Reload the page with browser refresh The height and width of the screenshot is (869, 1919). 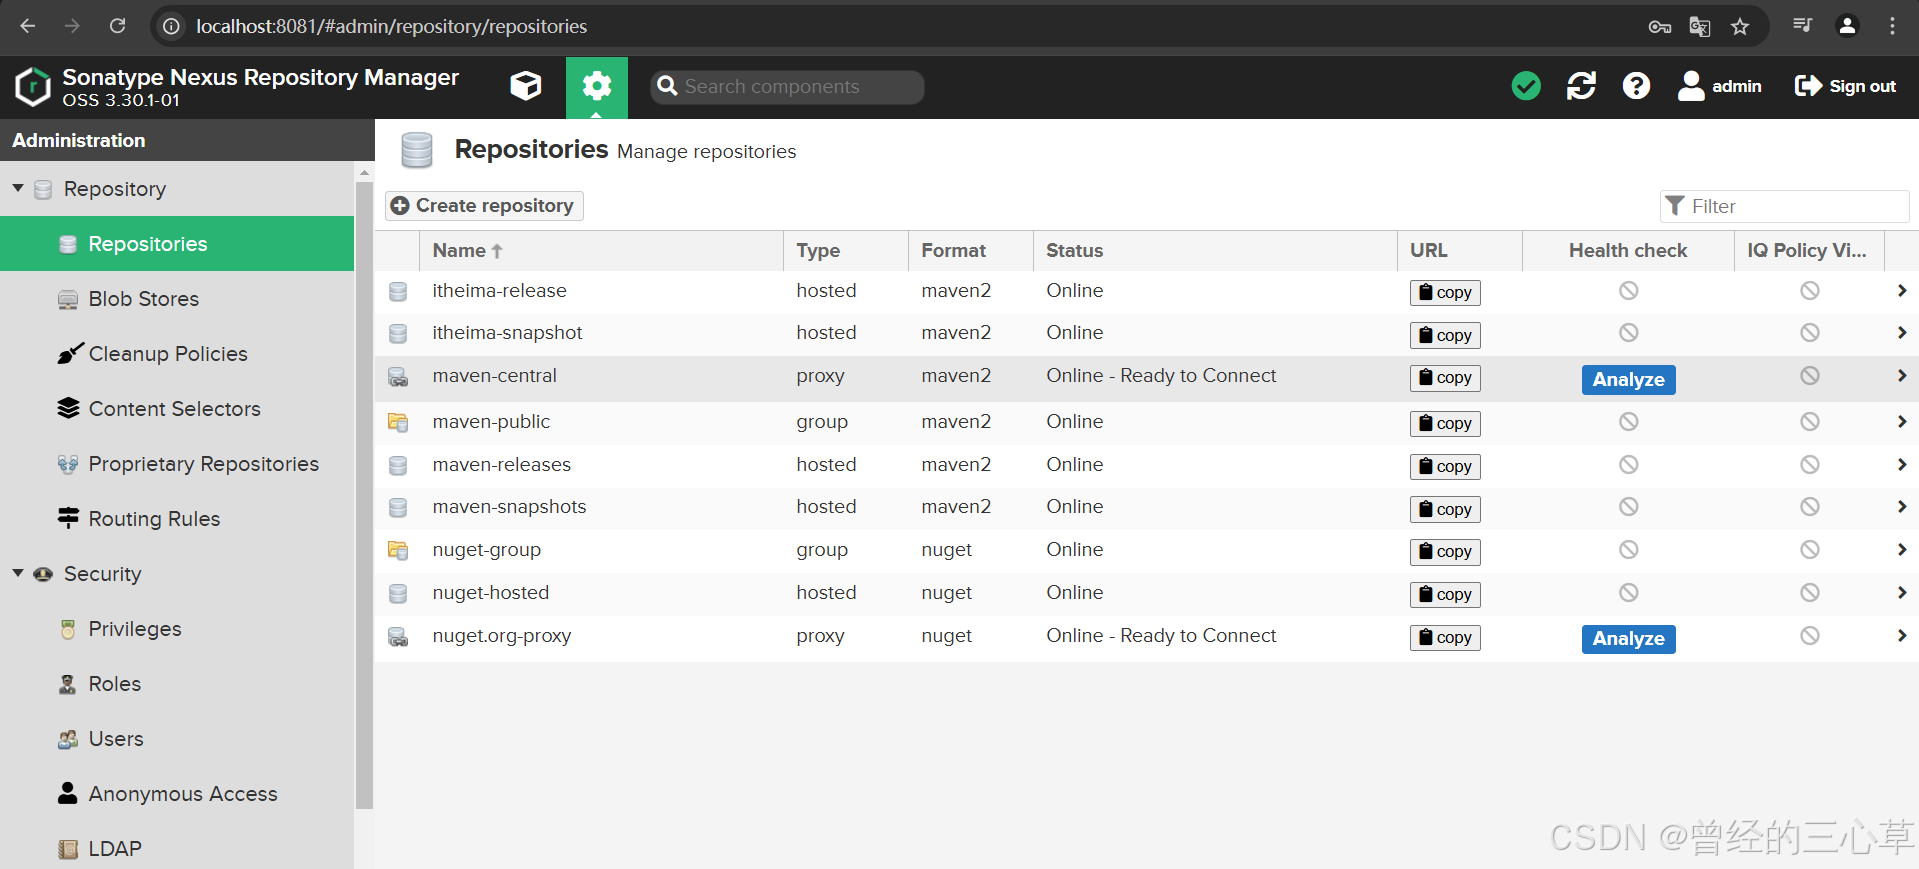coord(117,26)
